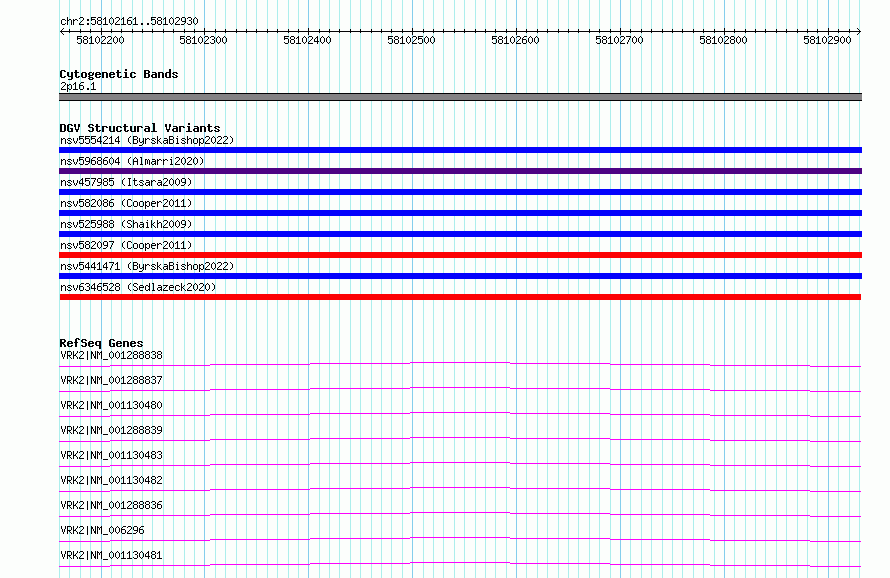Click ruler position label 58102600
This screenshot has width=890, height=578.
515,40
